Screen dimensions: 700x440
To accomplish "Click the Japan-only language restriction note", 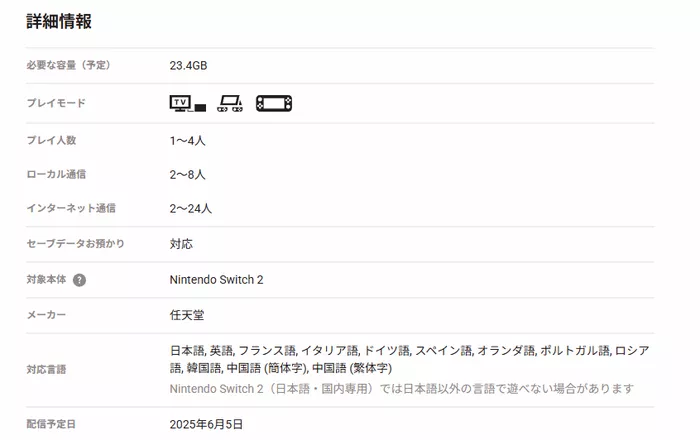I will click(x=401, y=388).
